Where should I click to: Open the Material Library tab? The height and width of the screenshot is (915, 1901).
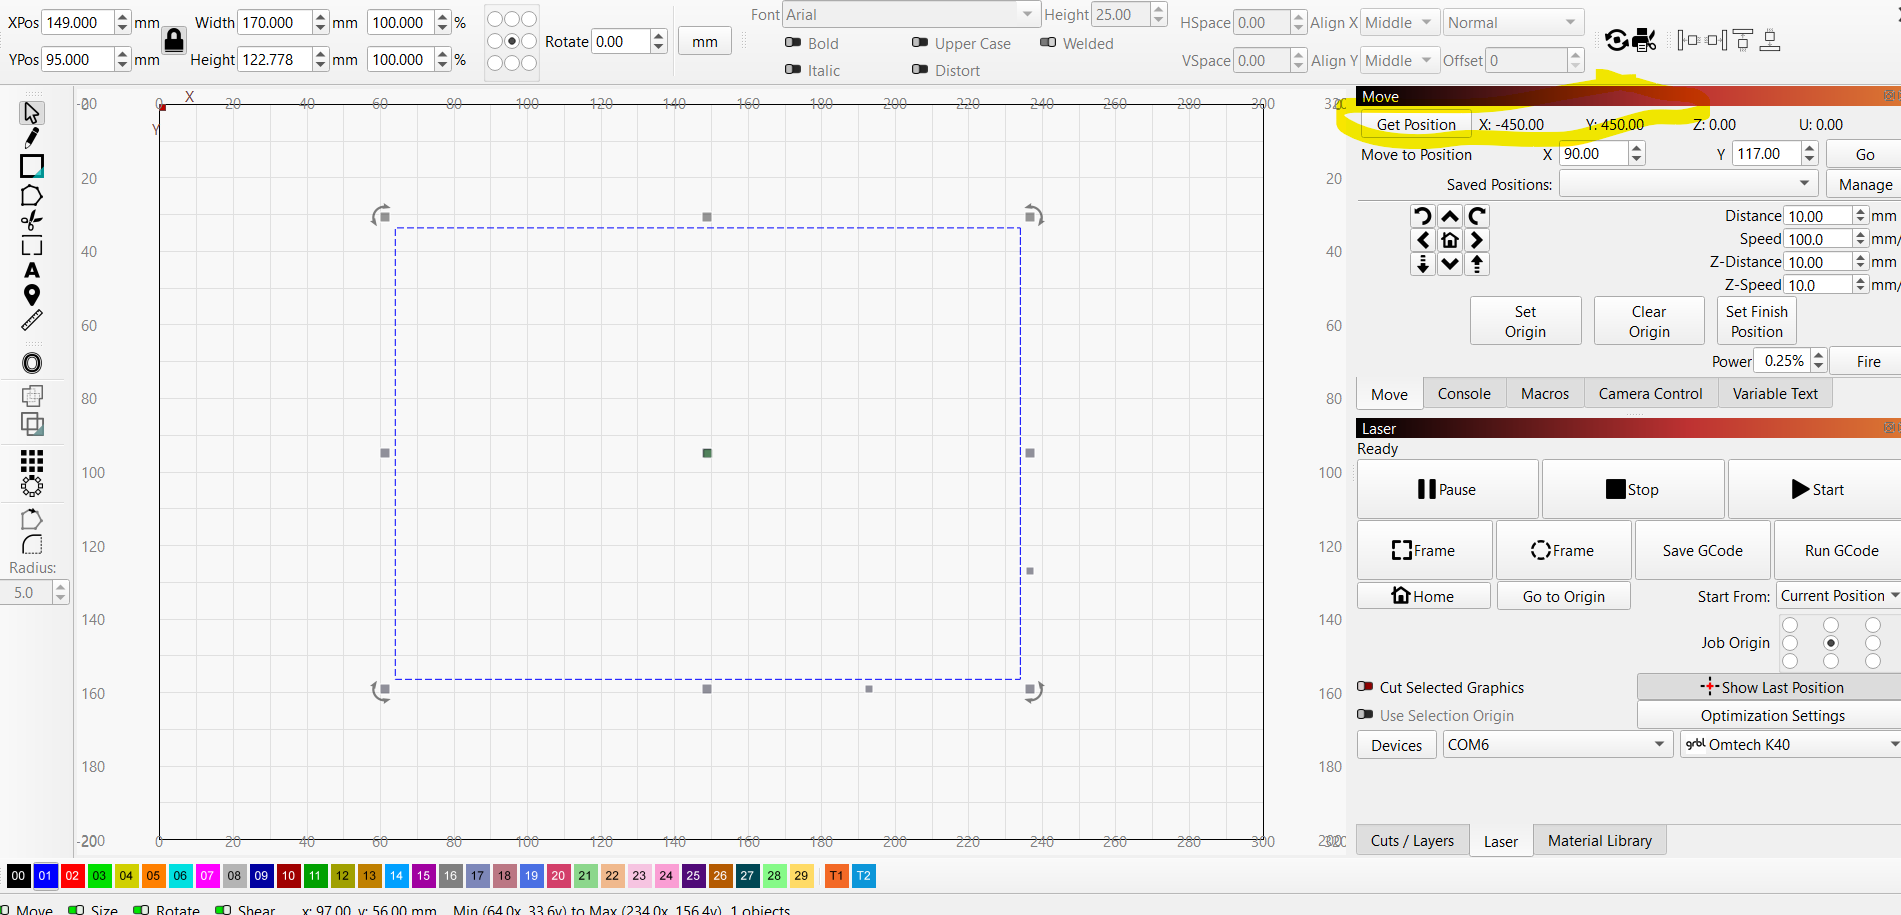click(x=1599, y=841)
